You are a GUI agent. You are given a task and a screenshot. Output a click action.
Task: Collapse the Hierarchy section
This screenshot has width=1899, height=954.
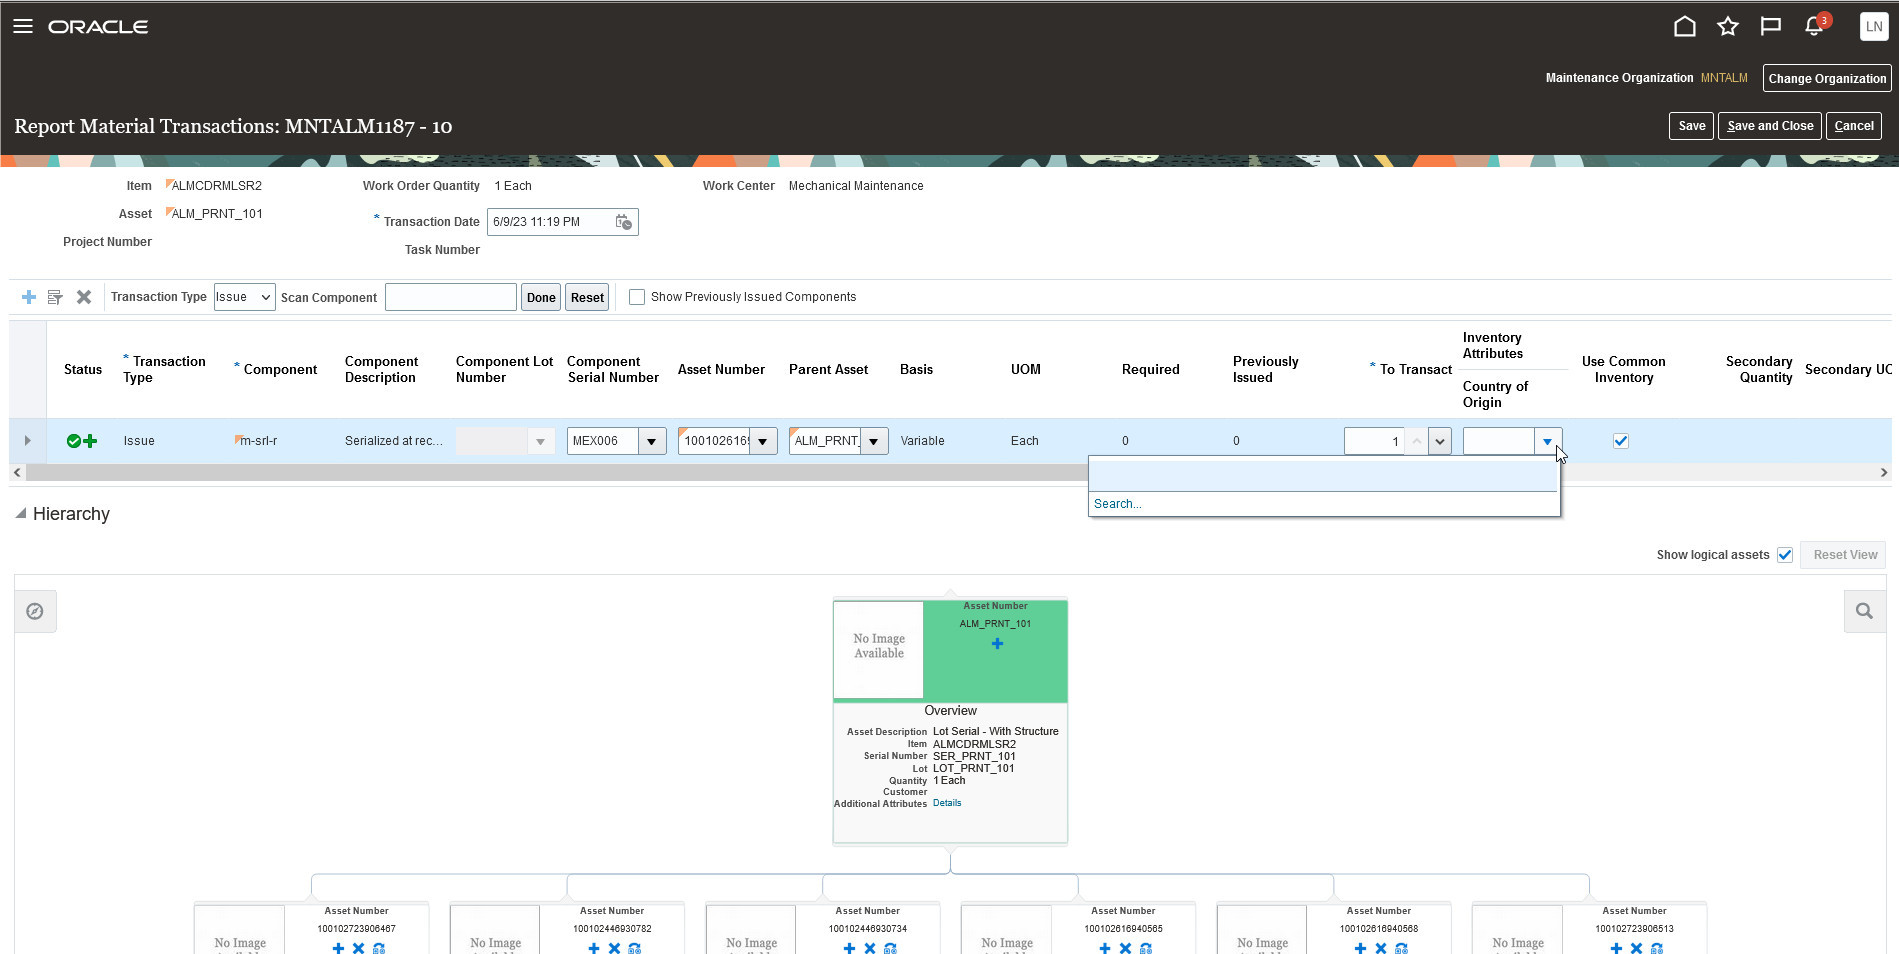click(x=21, y=513)
